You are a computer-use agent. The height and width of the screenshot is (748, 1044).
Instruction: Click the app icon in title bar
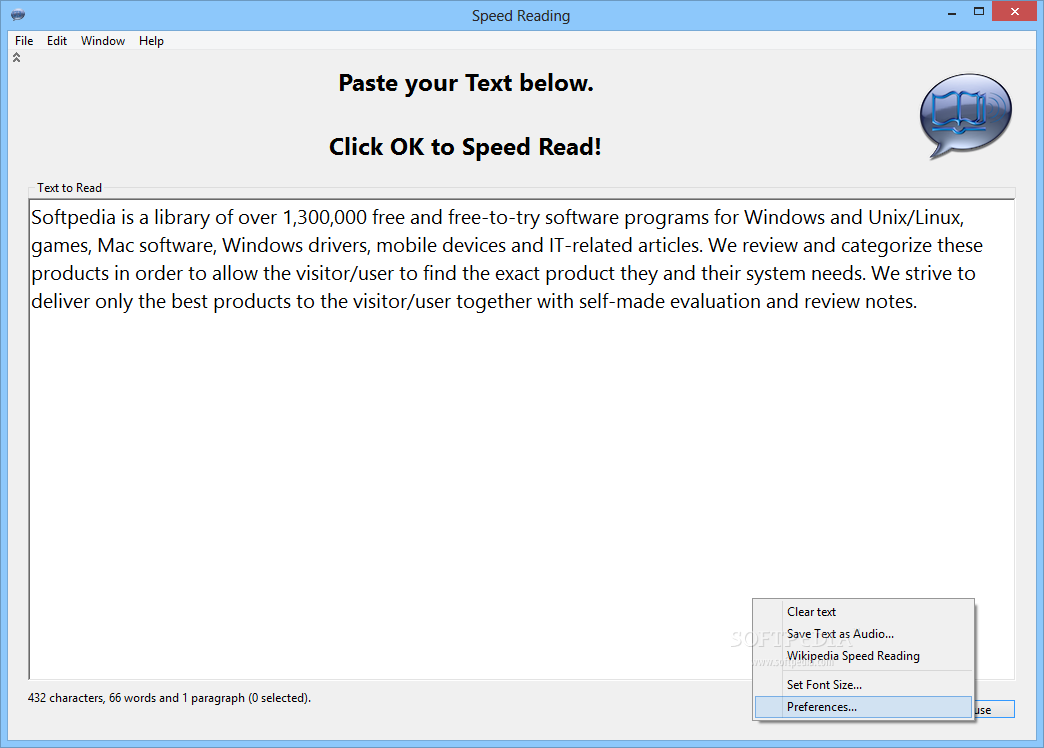click(18, 15)
